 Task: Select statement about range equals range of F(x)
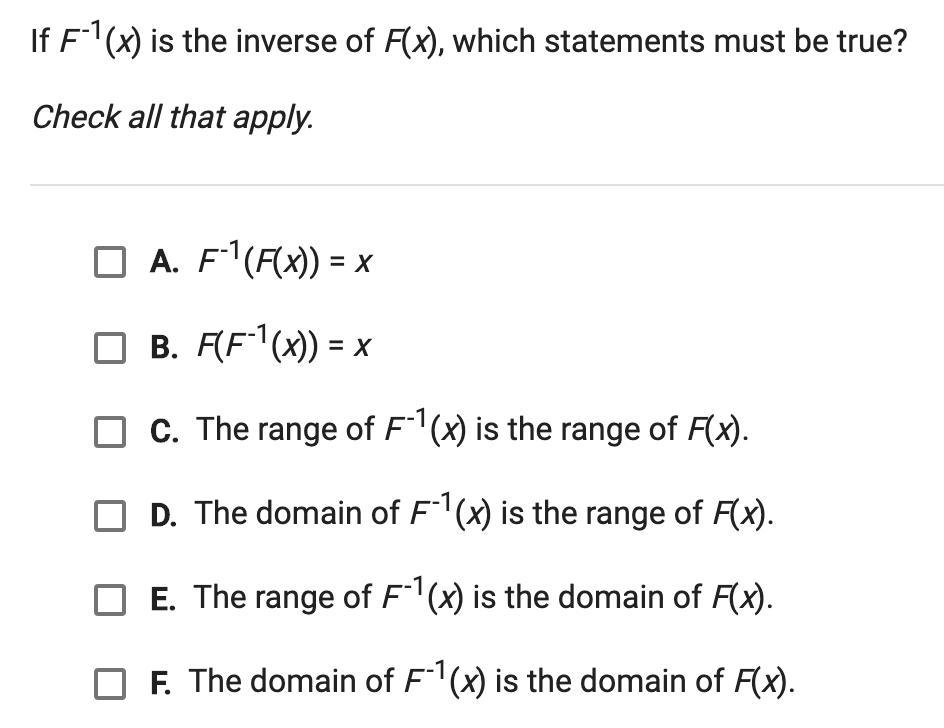pyautogui.click(x=473, y=429)
